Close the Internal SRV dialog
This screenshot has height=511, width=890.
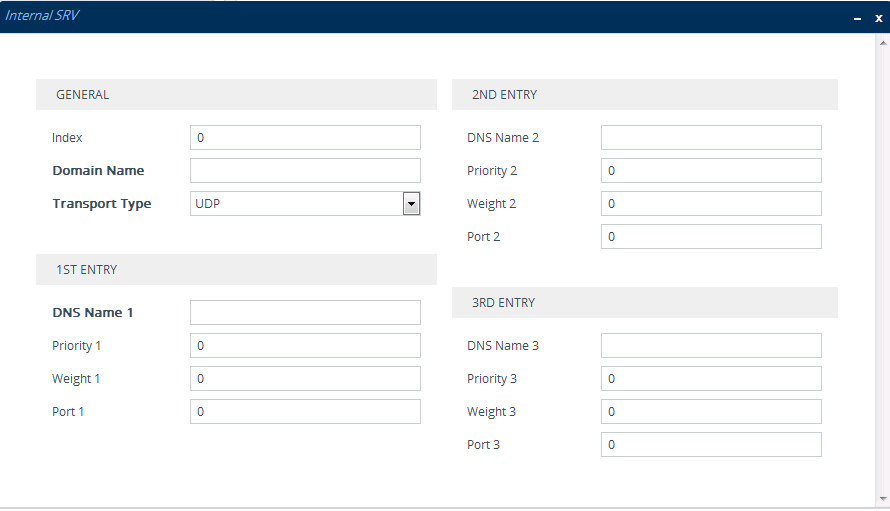point(878,18)
